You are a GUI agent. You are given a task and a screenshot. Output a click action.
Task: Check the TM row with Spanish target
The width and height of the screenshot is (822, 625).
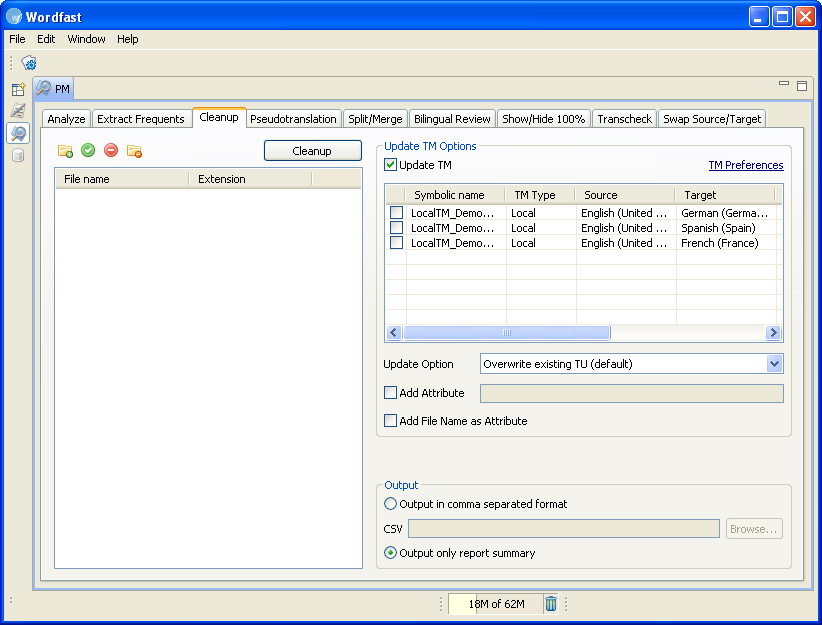point(396,228)
